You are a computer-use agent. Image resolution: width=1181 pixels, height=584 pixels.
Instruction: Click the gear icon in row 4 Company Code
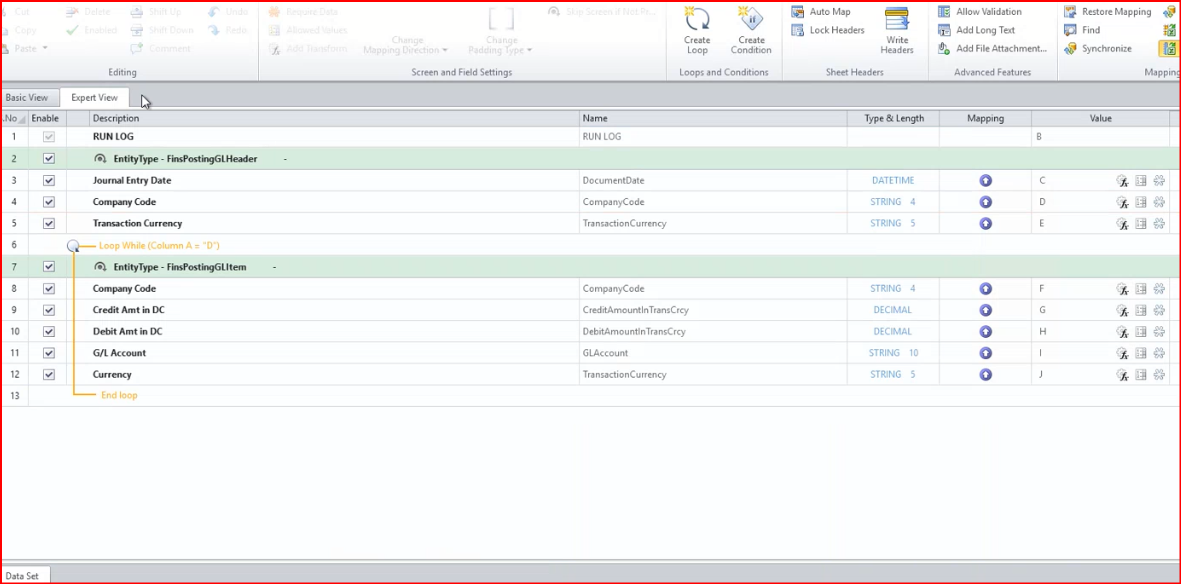coord(1159,202)
